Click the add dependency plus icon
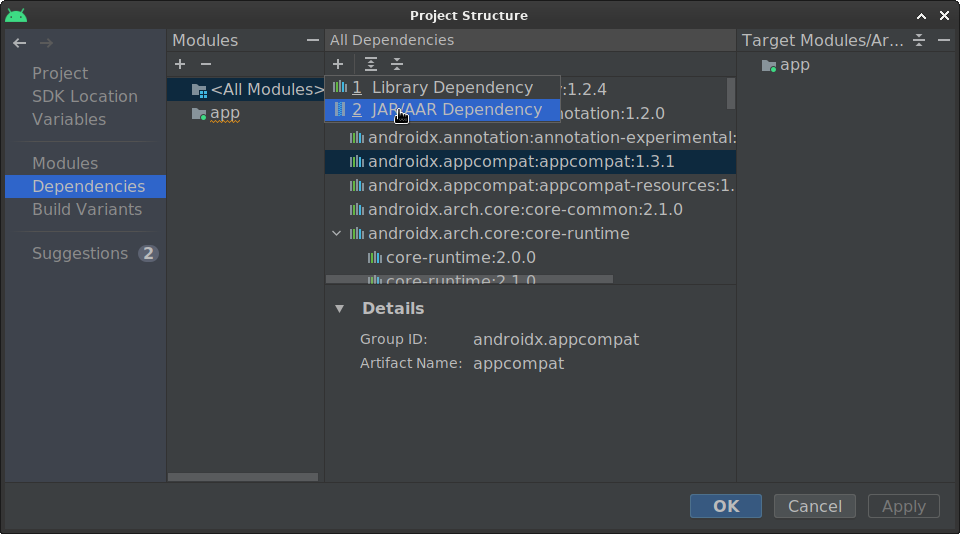This screenshot has width=960, height=534. (338, 64)
